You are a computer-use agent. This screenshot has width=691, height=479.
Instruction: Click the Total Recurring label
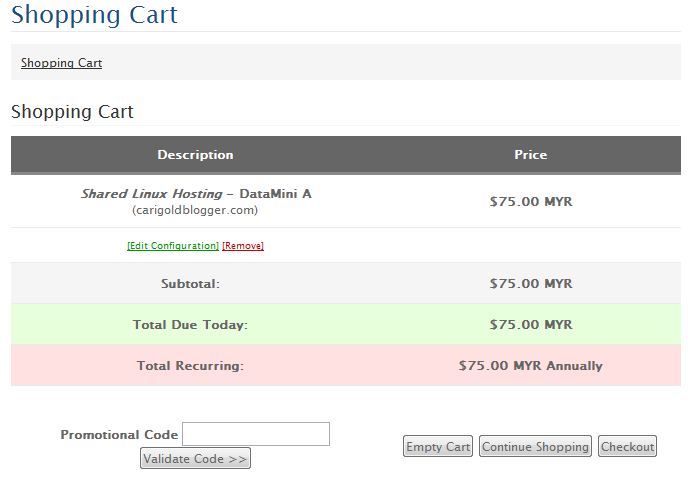coord(190,366)
